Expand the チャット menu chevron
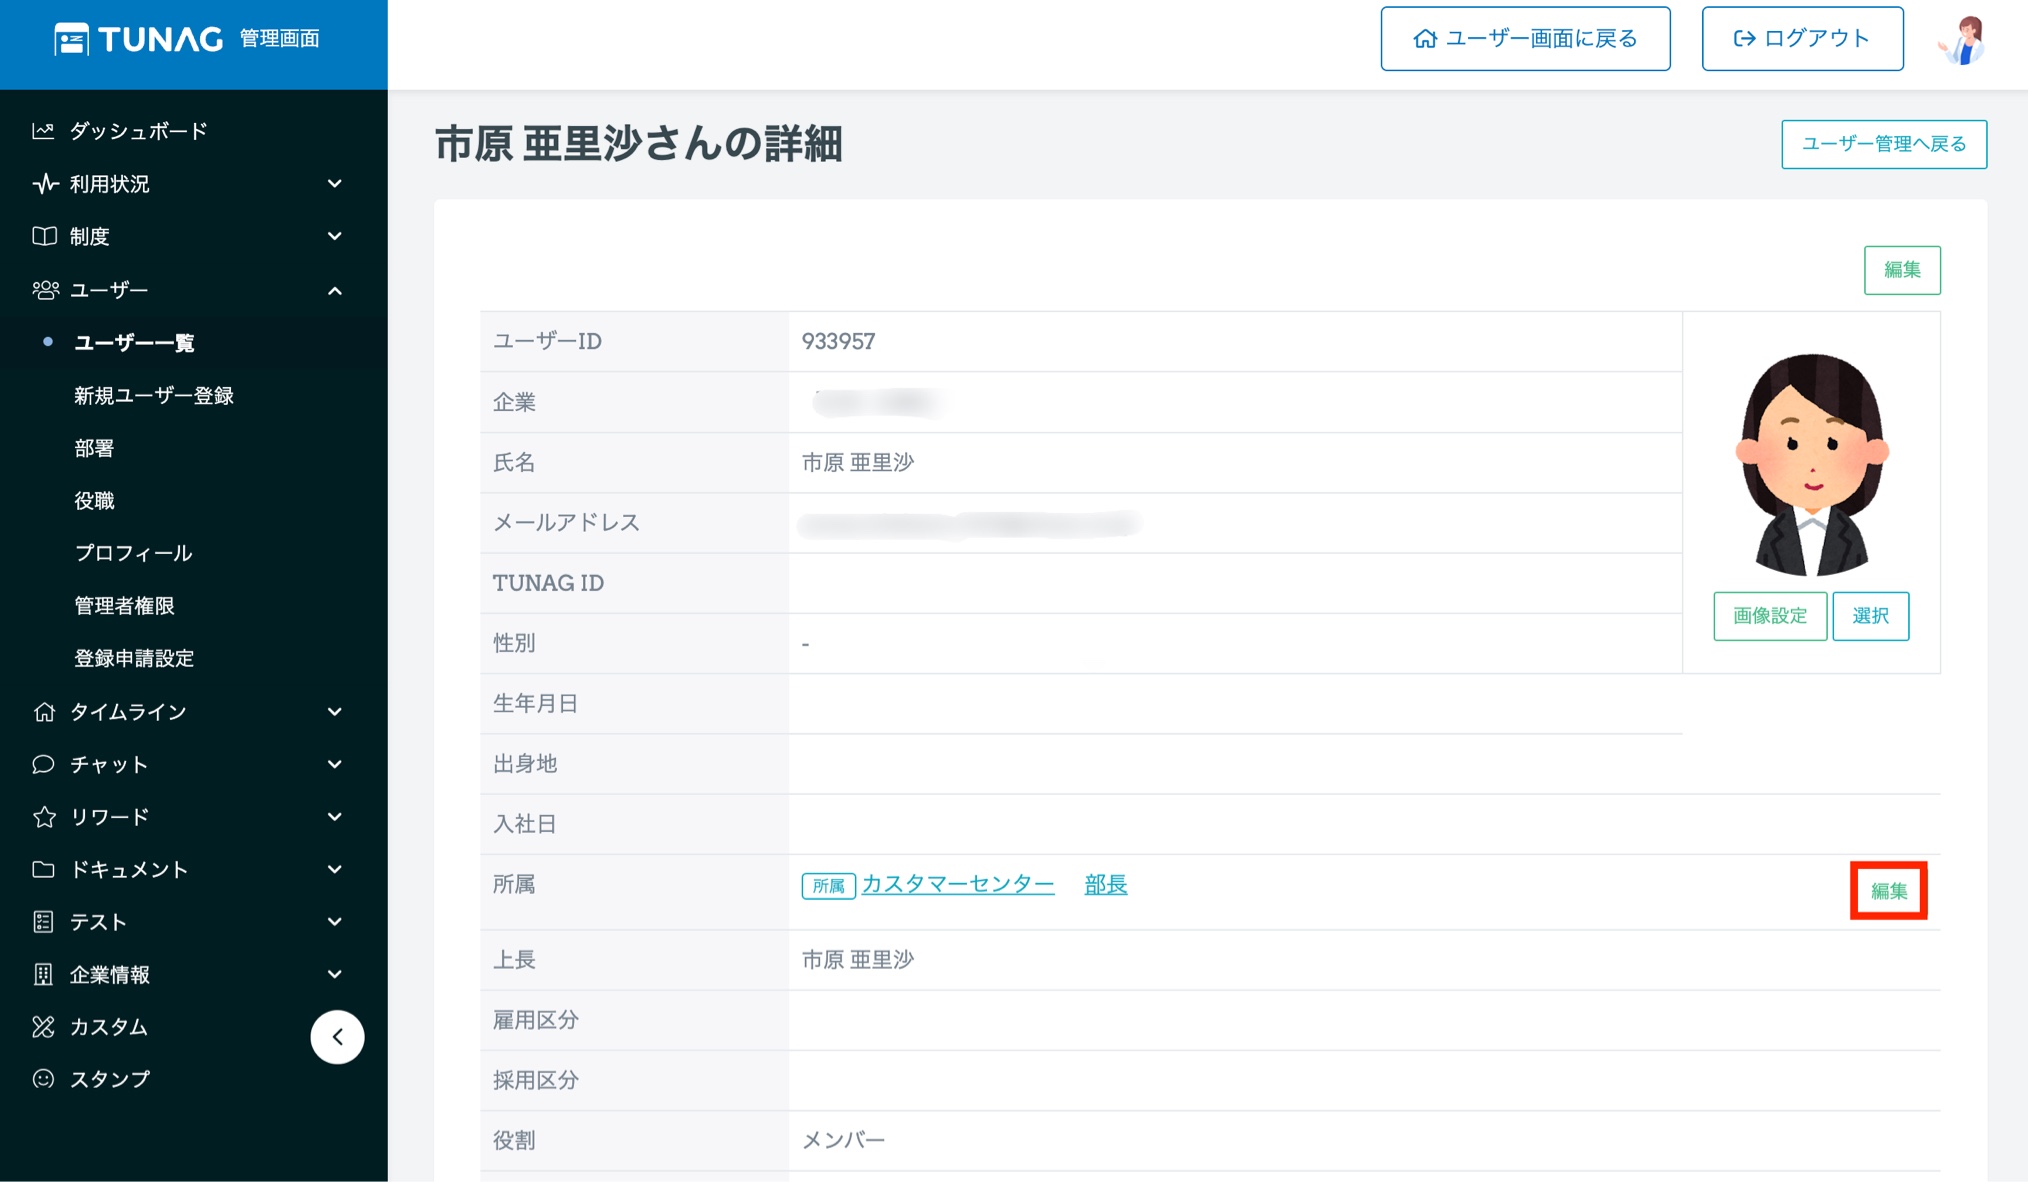Screen dimensions: 2028x1182 335,764
